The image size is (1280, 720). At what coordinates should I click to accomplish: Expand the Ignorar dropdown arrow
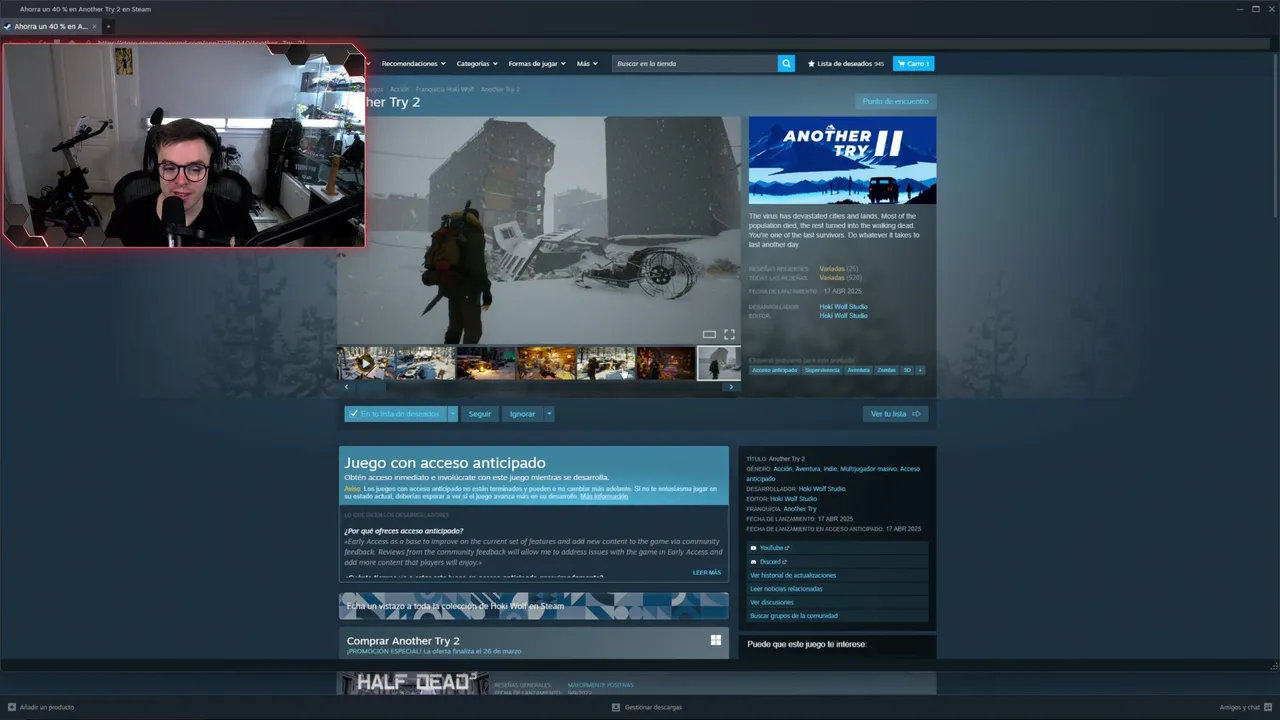click(x=548, y=414)
